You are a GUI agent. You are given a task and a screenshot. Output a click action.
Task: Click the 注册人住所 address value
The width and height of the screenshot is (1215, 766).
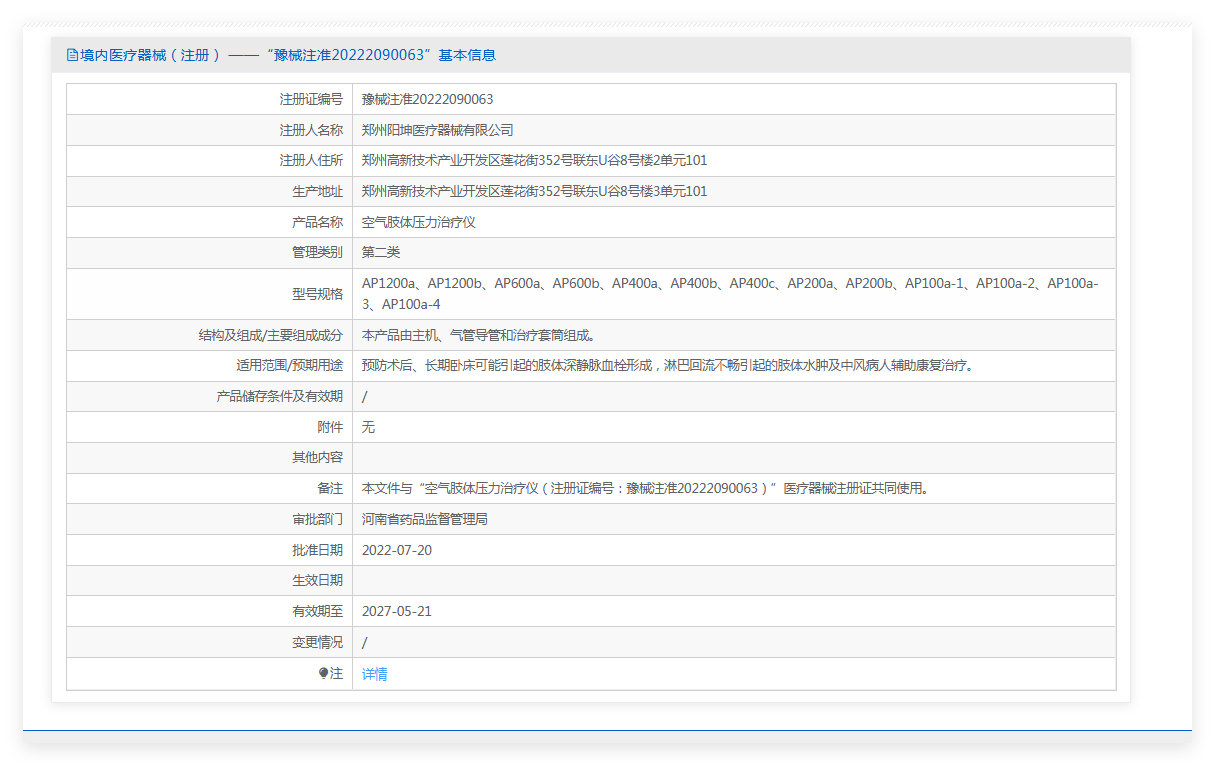coord(534,161)
